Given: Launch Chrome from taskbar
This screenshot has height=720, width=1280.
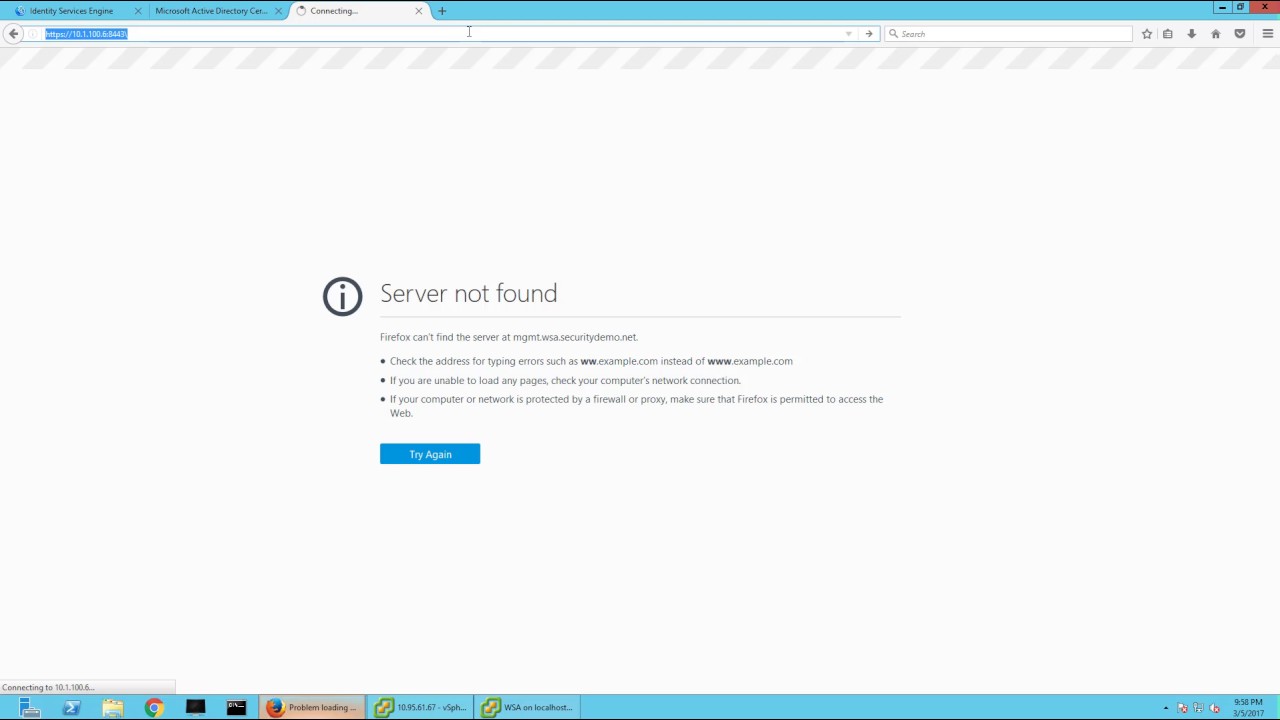Looking at the screenshot, I should click(154, 708).
